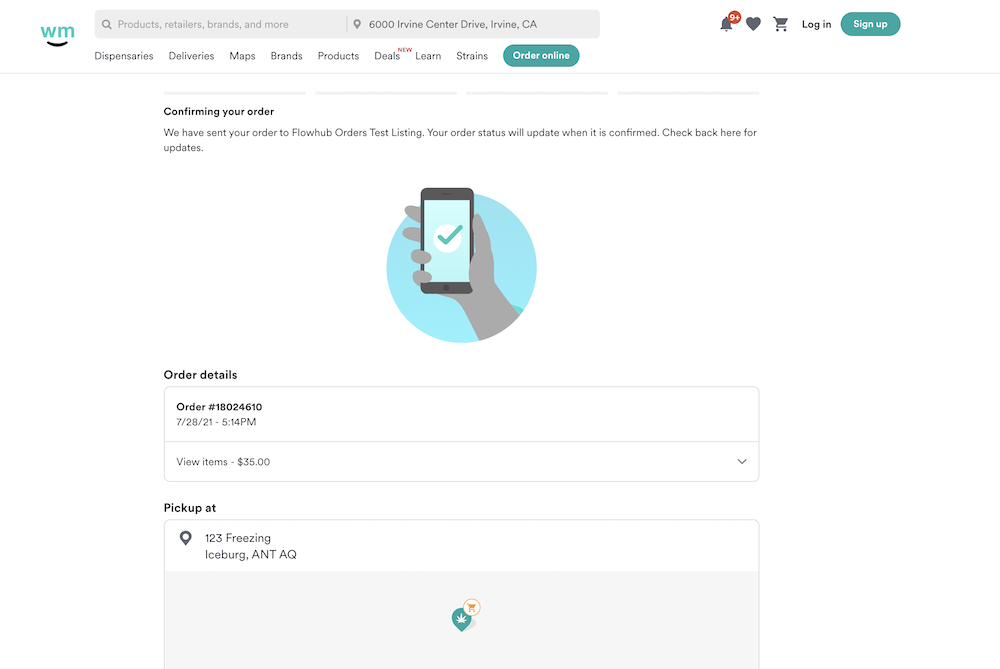Click the location pin in the address bar

click(x=356, y=23)
